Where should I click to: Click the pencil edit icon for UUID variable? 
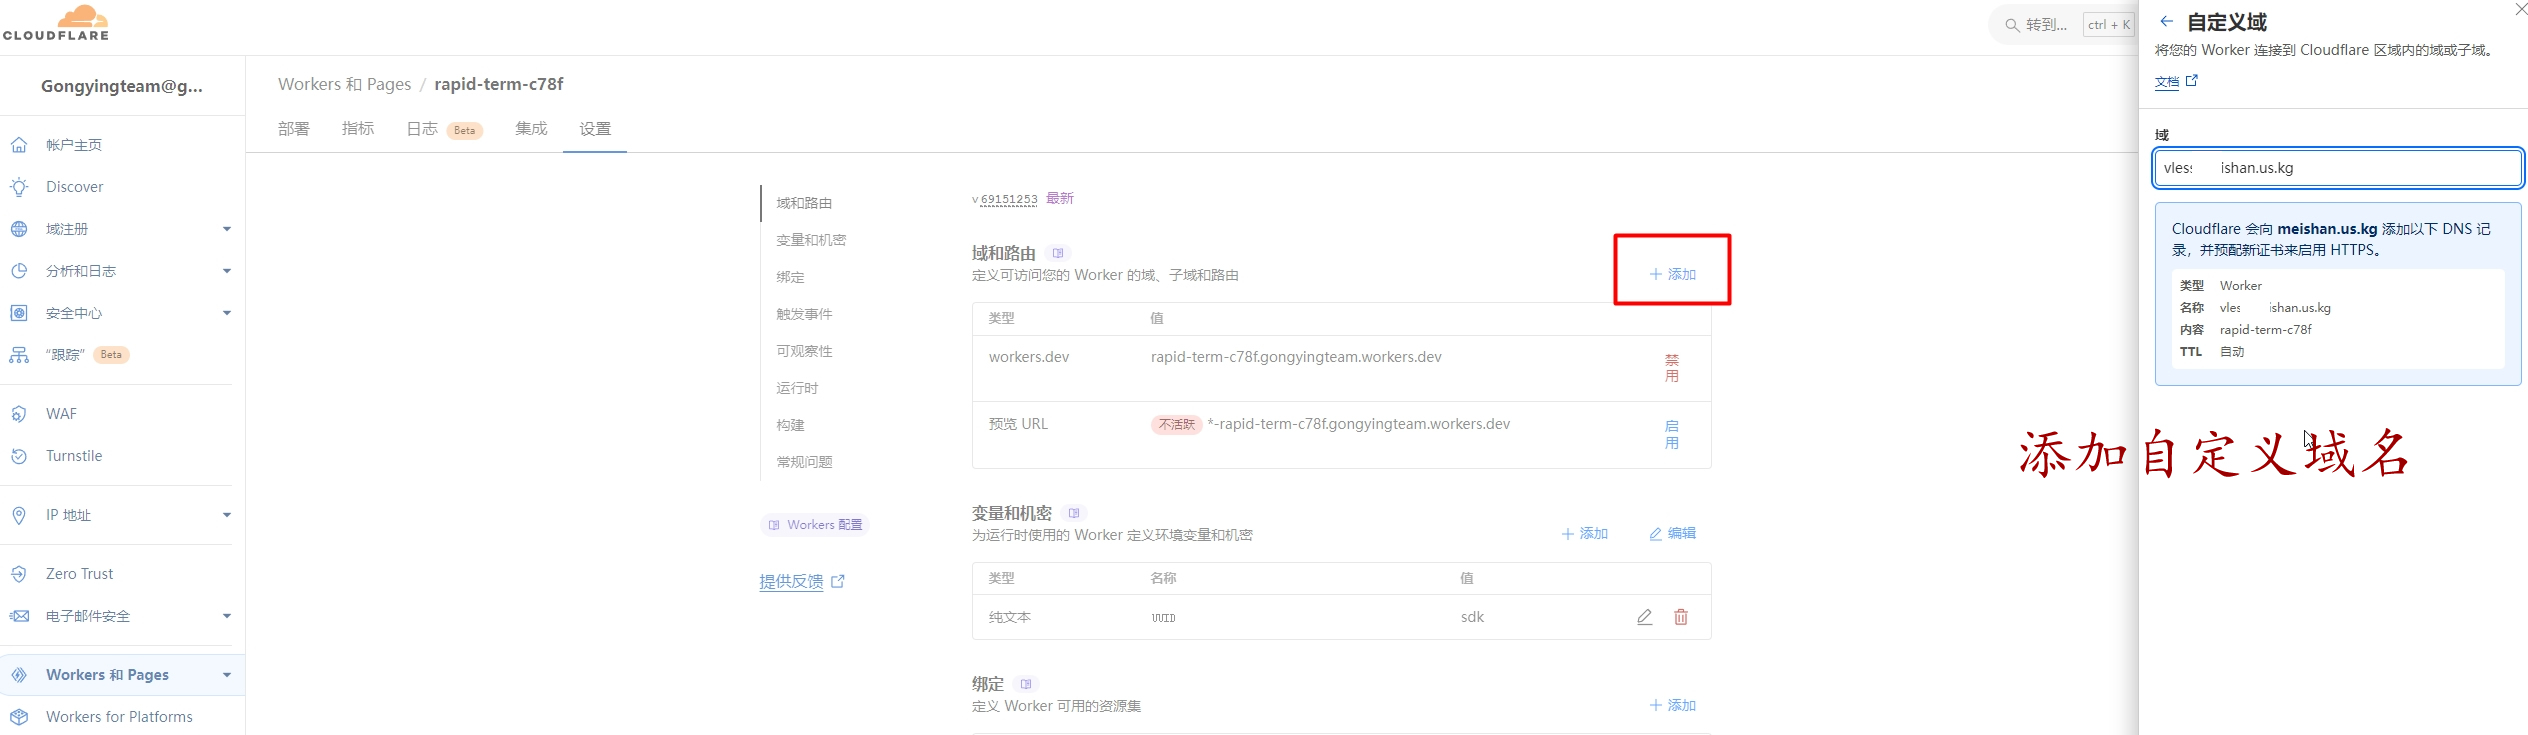pyautogui.click(x=1645, y=617)
